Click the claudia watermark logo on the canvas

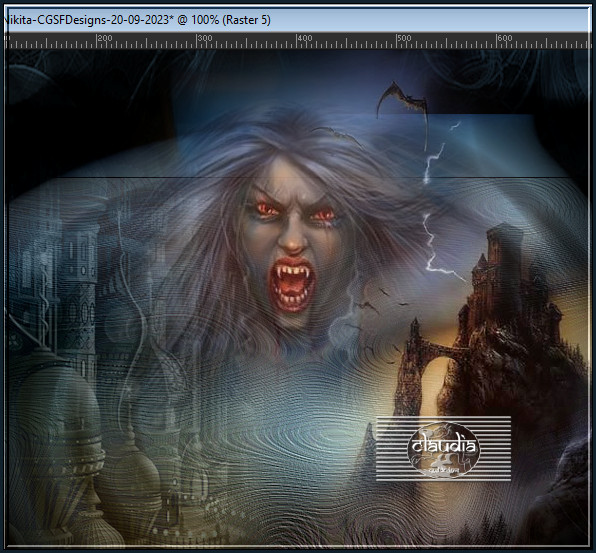pos(444,449)
